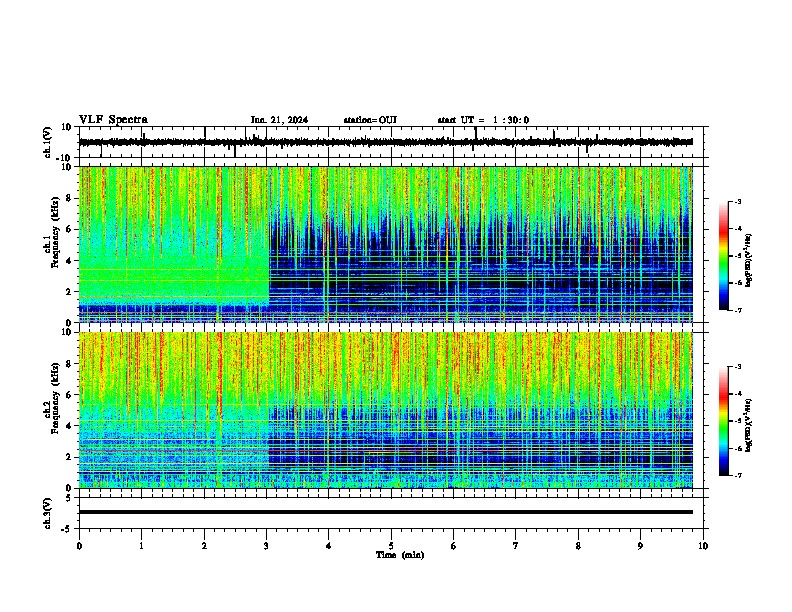Click ch.2 frequency axis tick "4"

pyautogui.click(x=70, y=426)
